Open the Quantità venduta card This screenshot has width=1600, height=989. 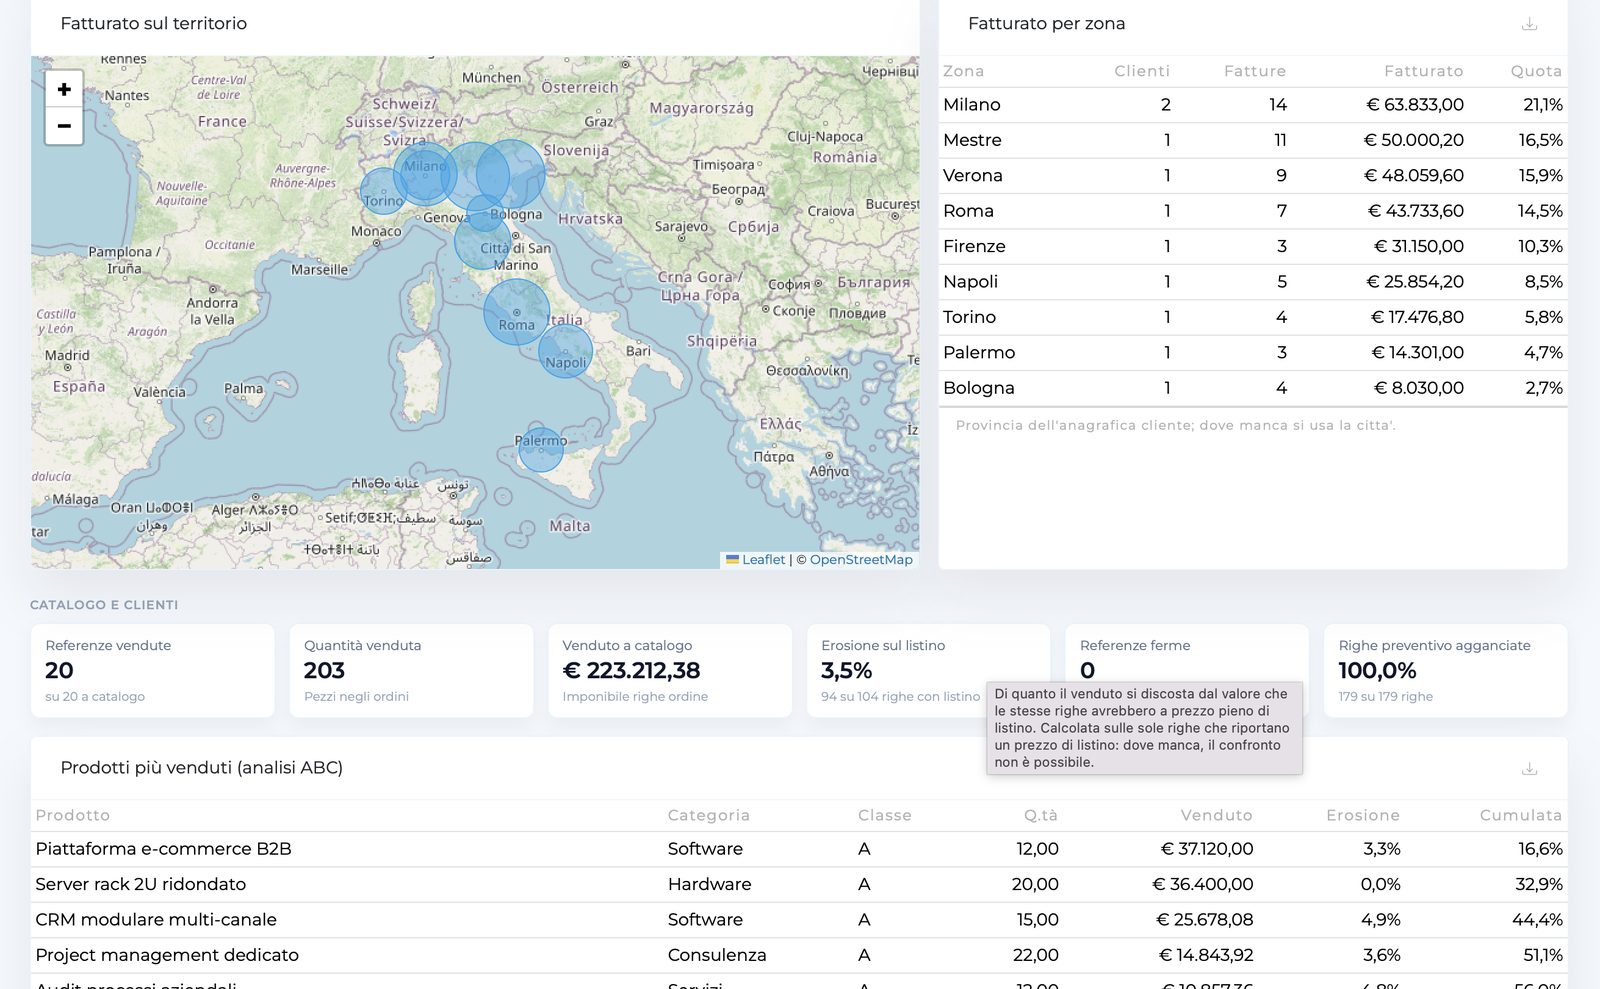411,671
